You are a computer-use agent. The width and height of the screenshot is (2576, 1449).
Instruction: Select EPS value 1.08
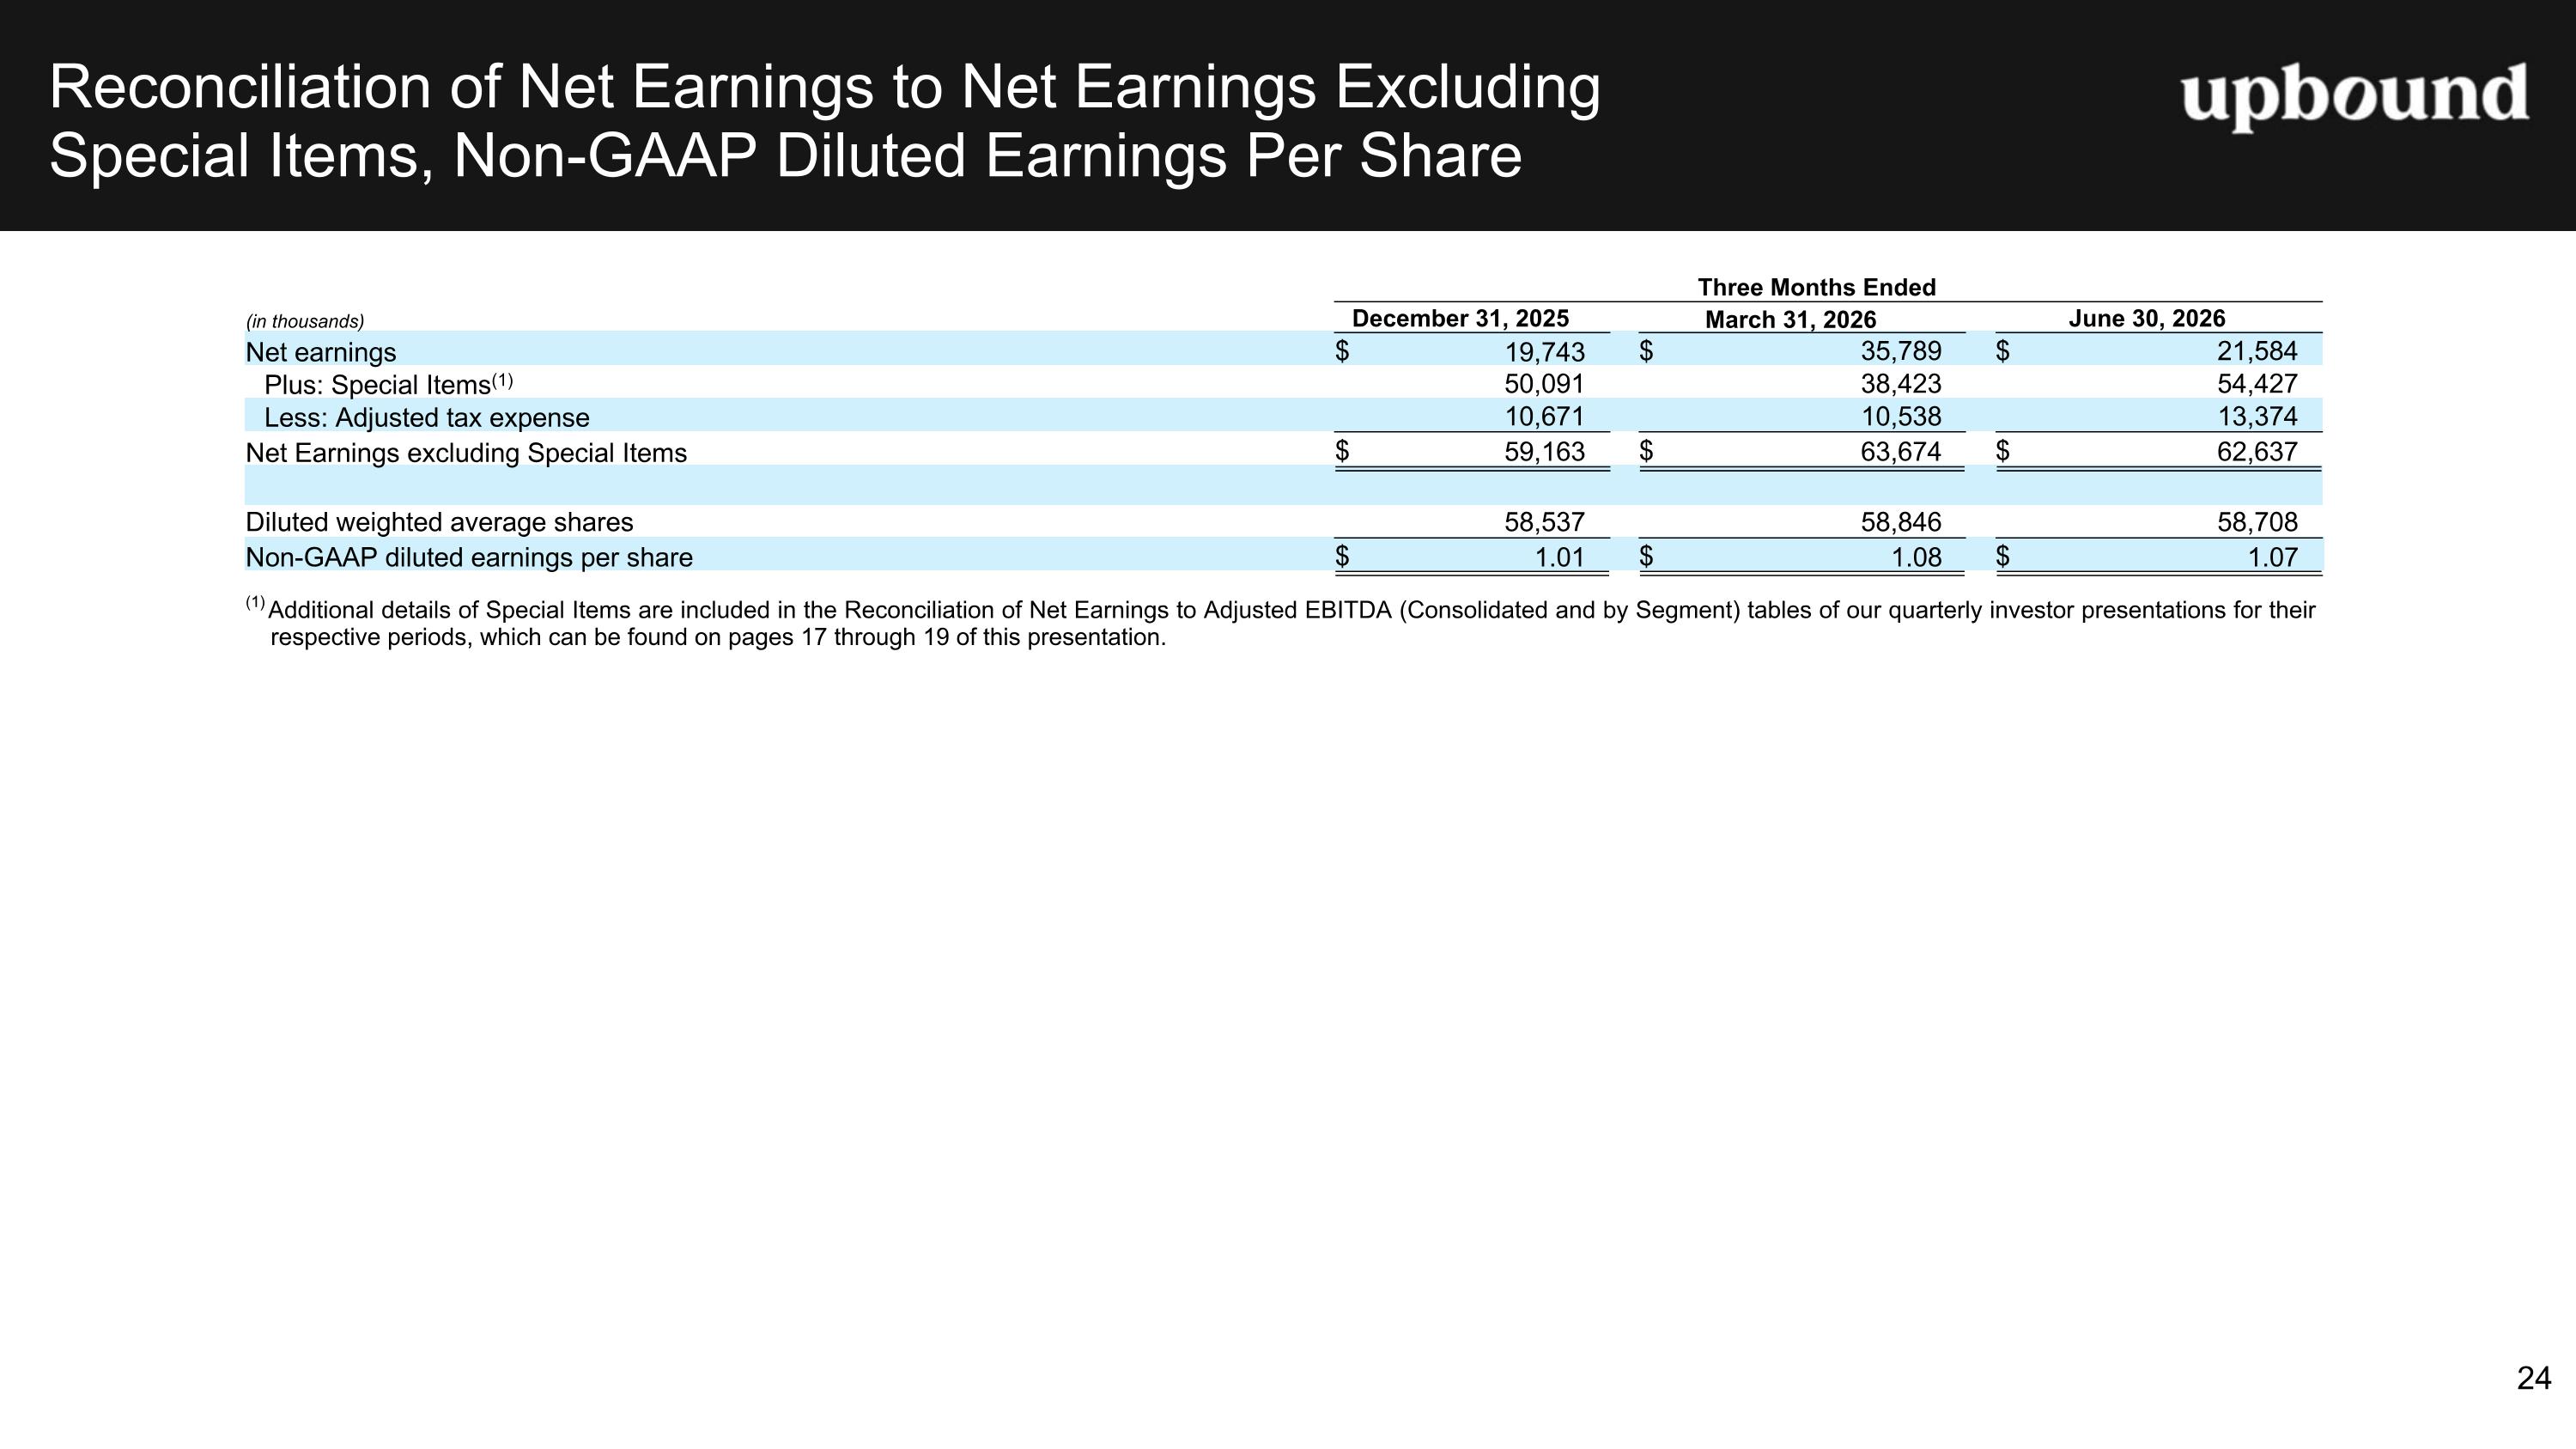[x=1916, y=558]
